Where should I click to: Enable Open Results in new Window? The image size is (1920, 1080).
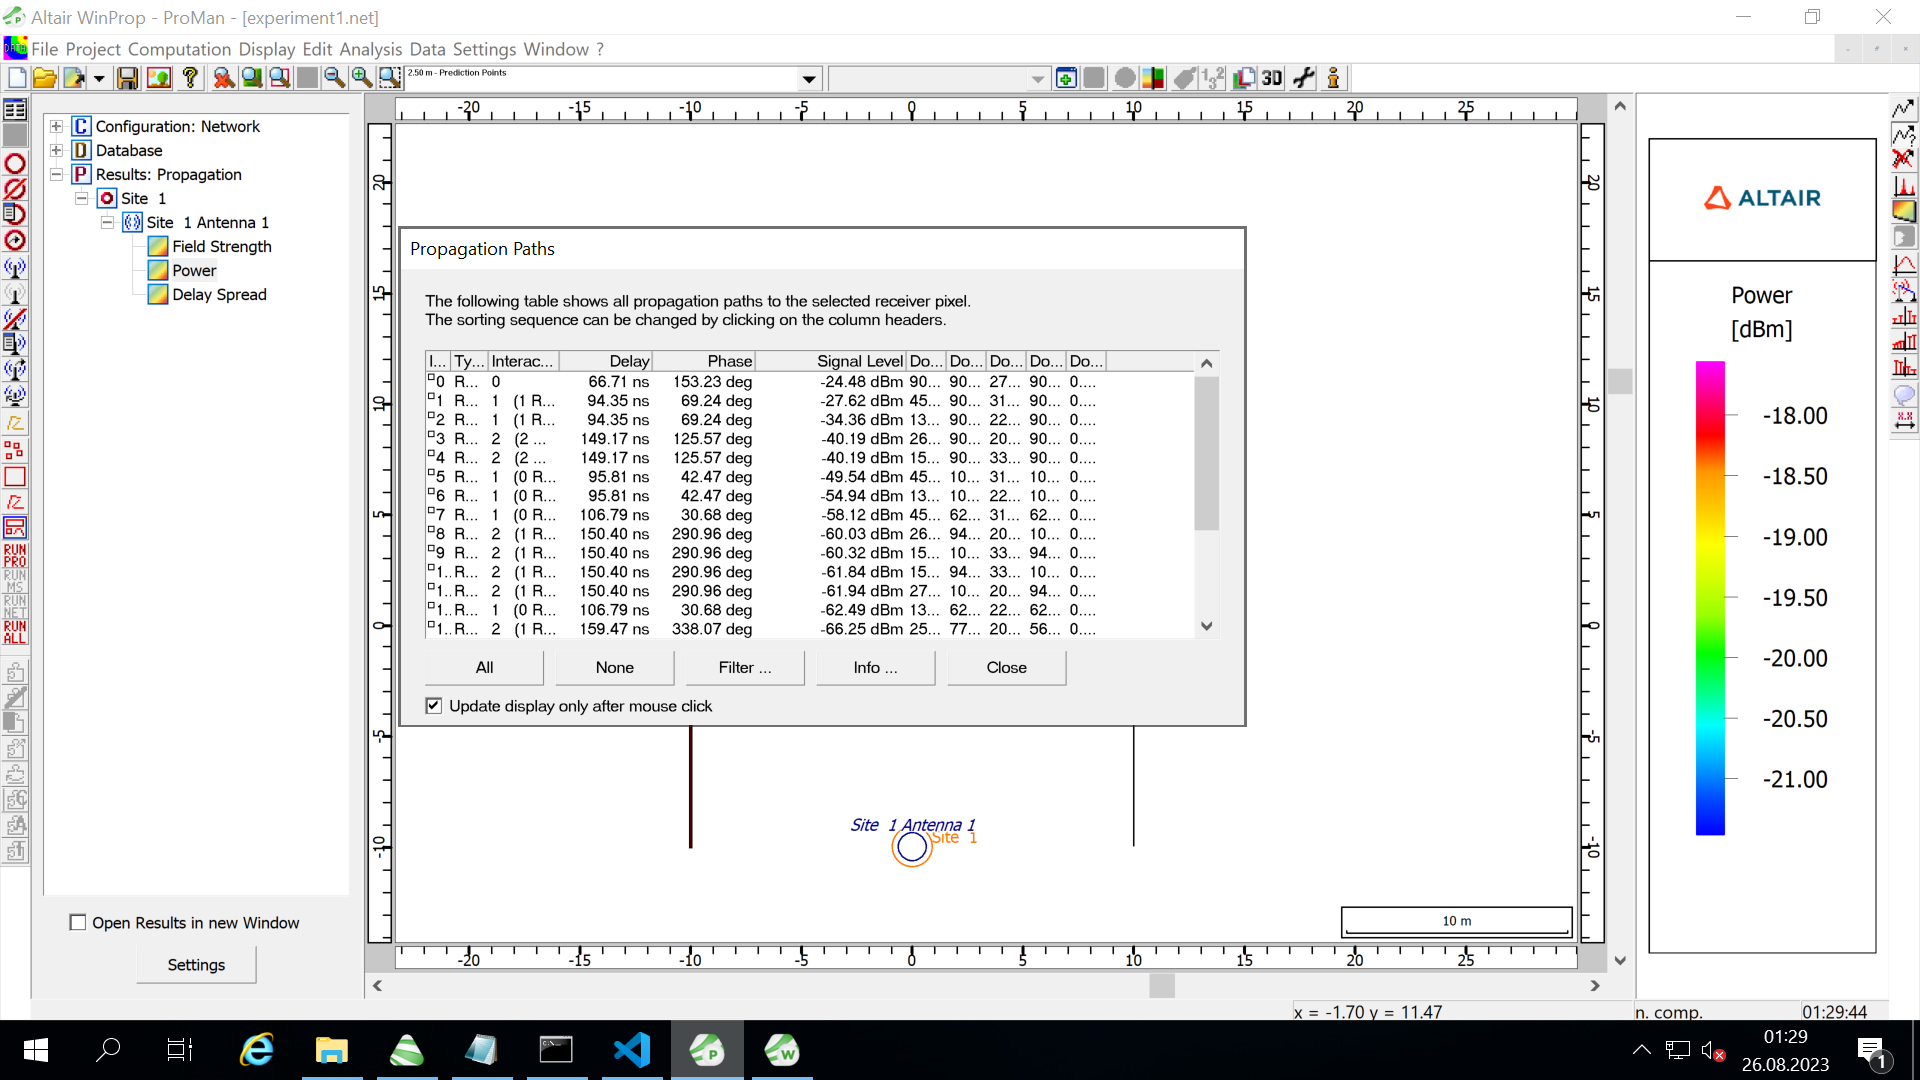pos(78,922)
